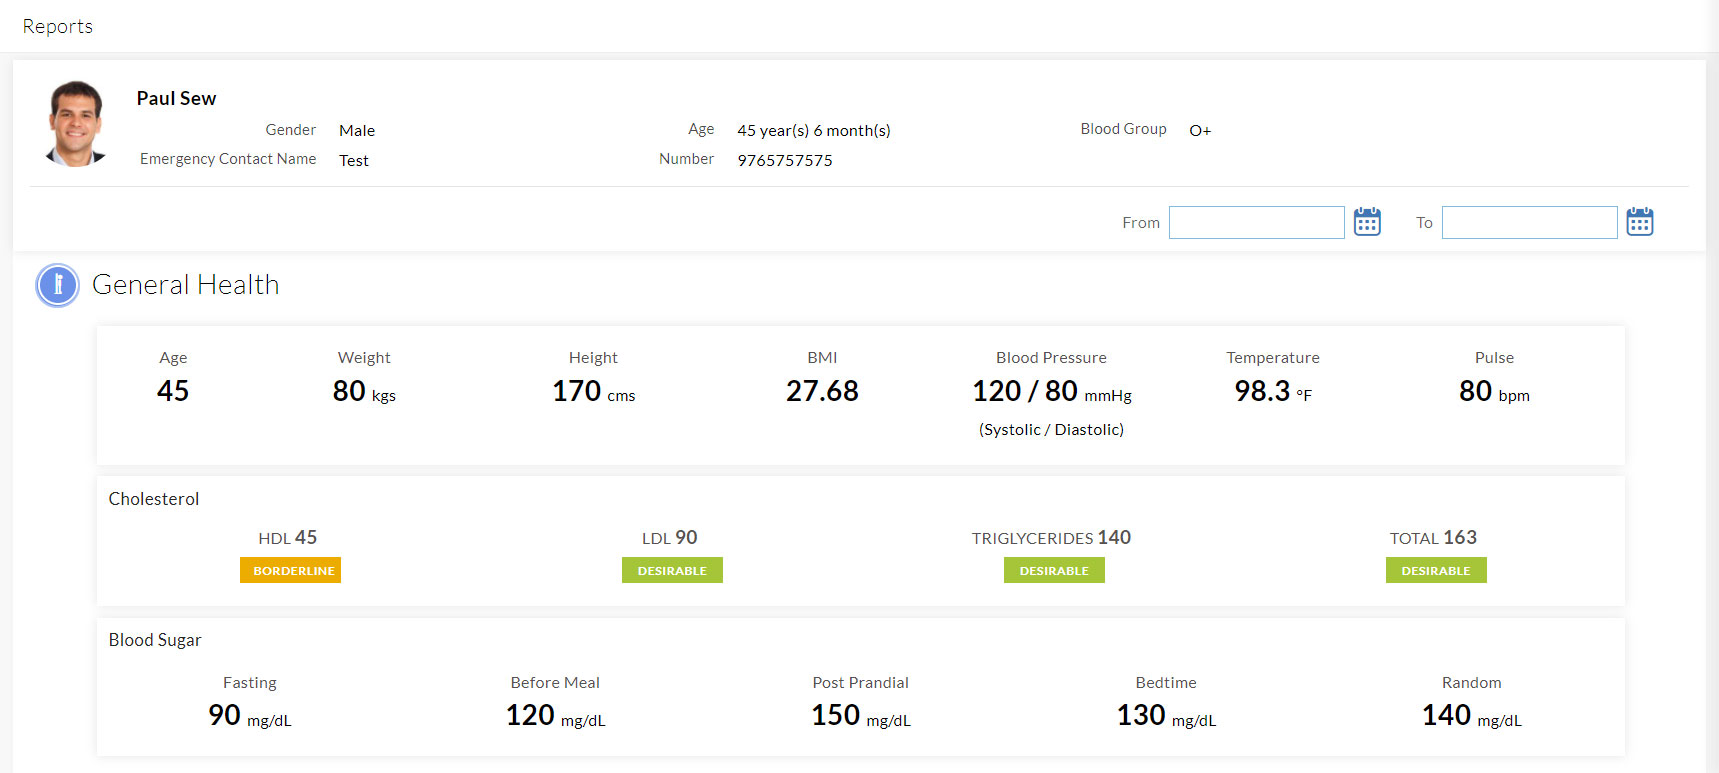Screen dimensions: 1719x773
Task: Click the Total cholesterol Desirable badge
Action: pos(1436,570)
